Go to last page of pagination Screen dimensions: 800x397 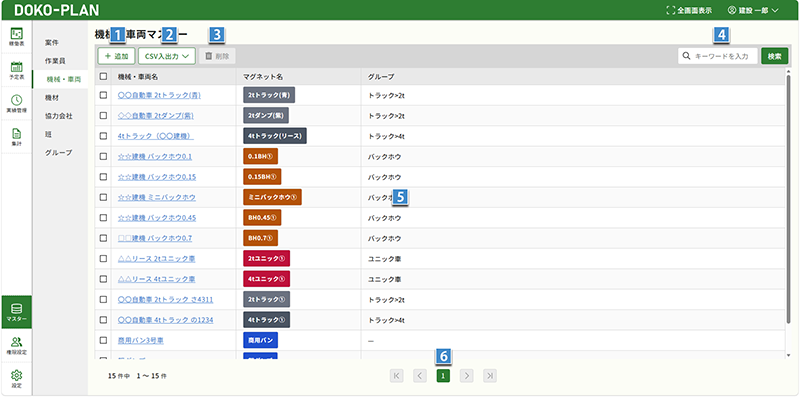click(490, 376)
